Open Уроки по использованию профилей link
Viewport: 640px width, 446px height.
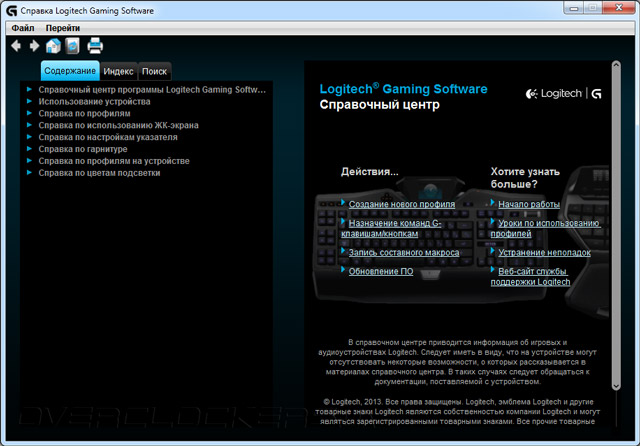click(546, 229)
